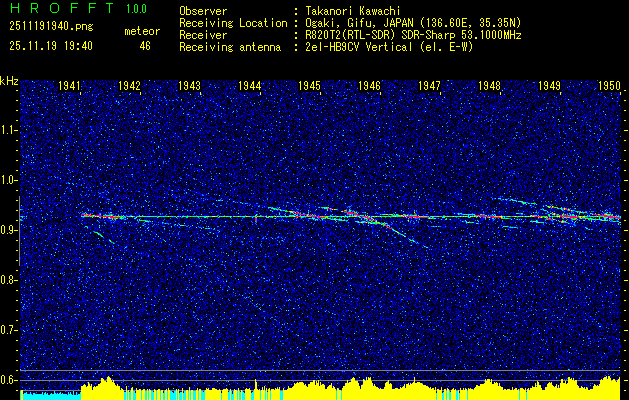Click the gray vertical frequency range bar
This screenshot has height=400, width=629.
(x=19, y=231)
